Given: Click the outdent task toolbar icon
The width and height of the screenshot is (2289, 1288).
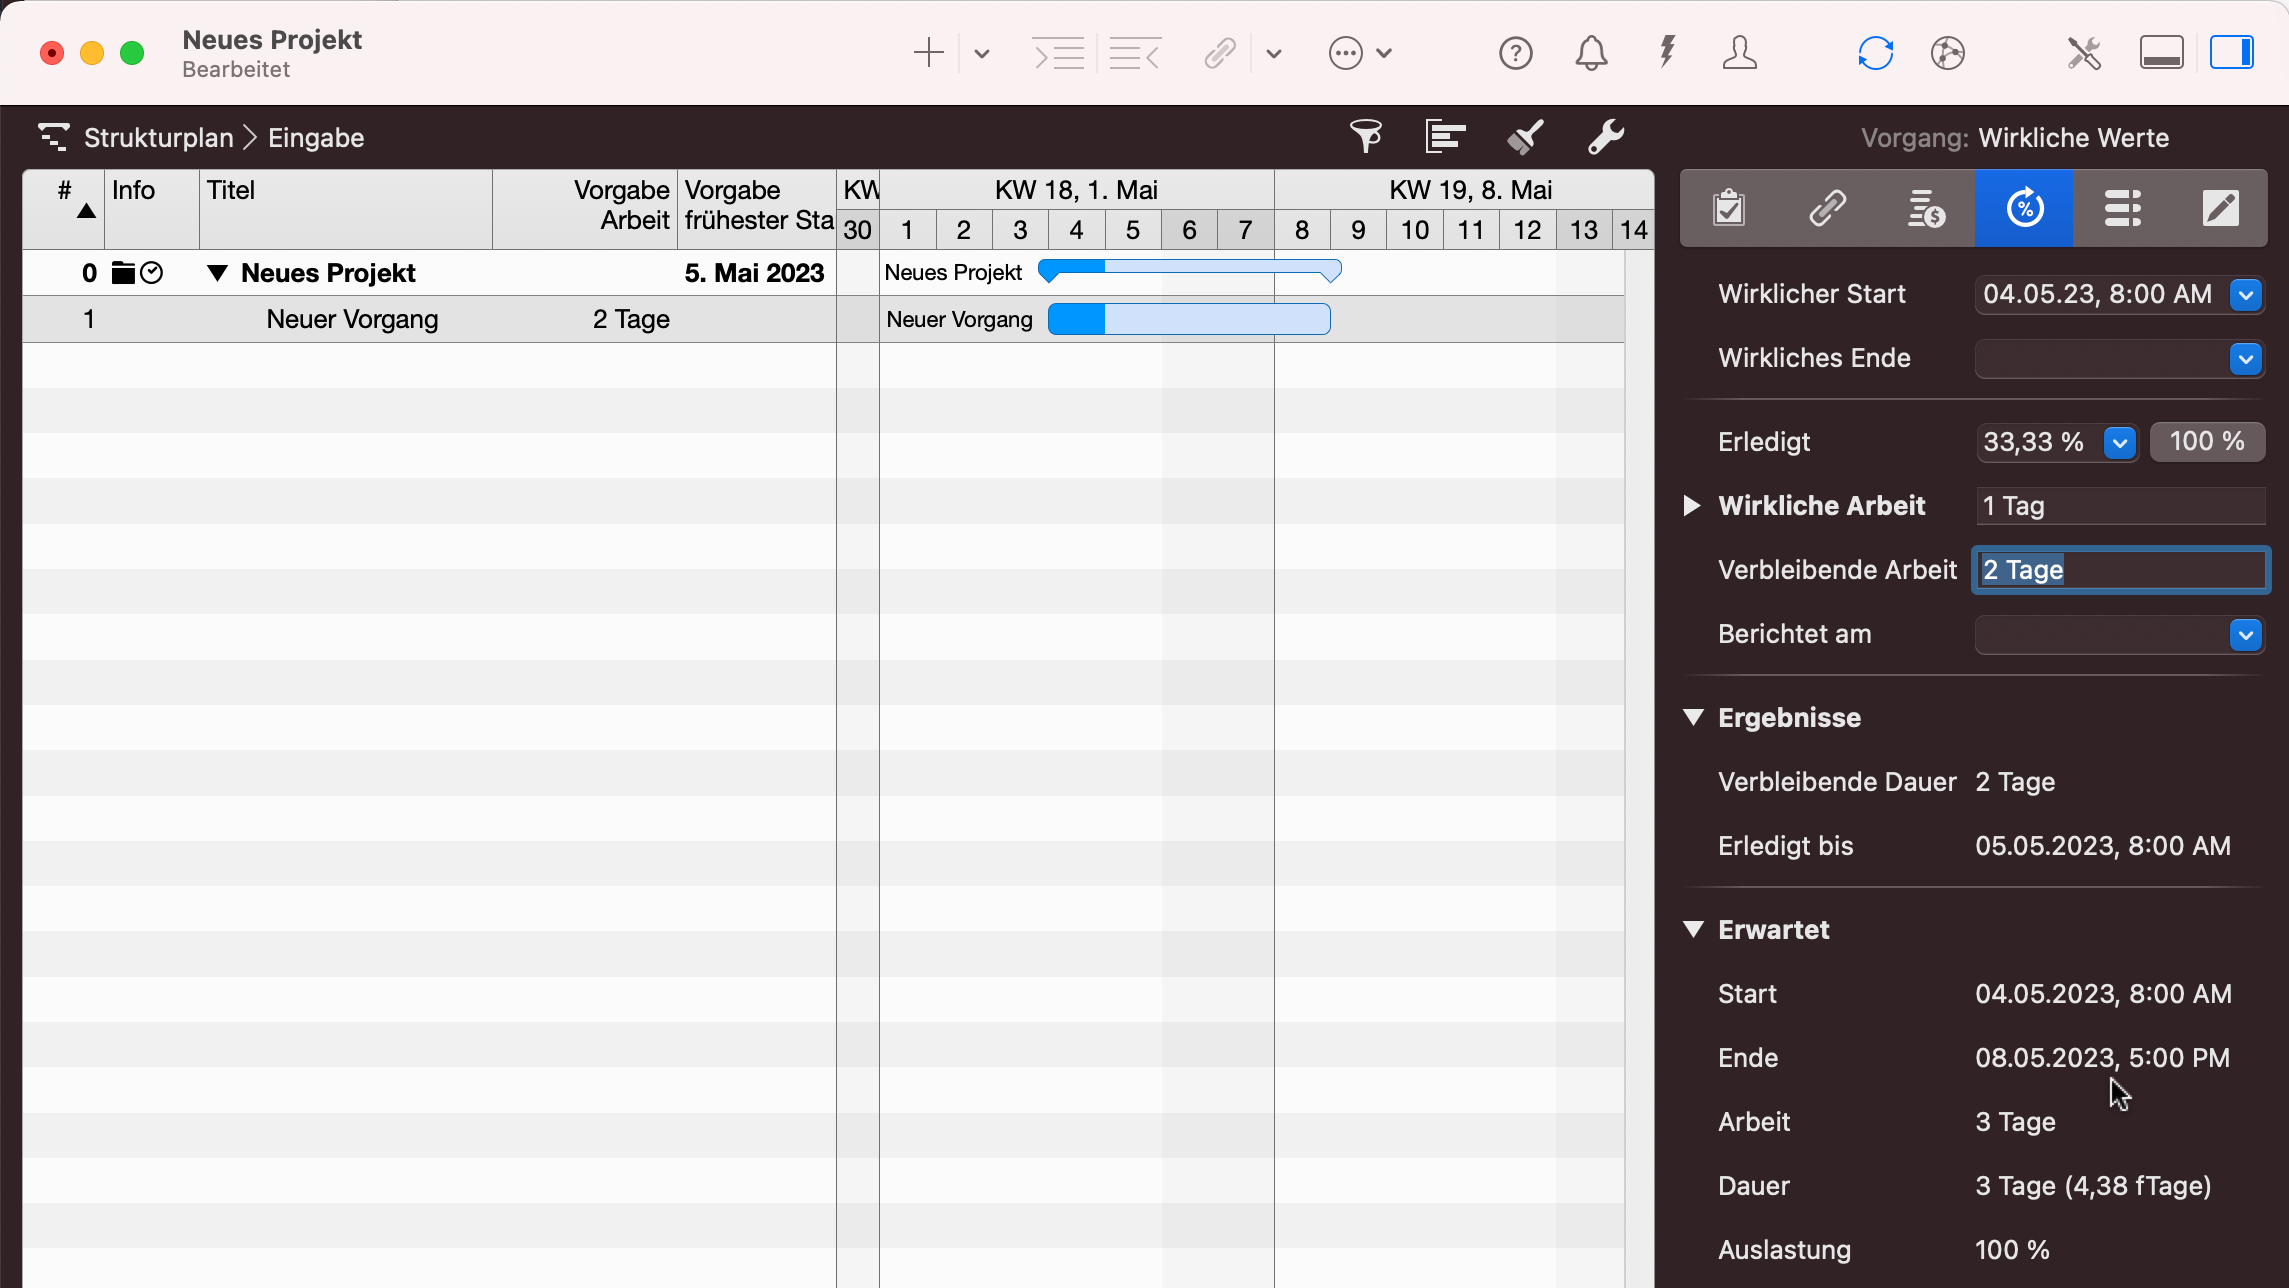Looking at the screenshot, I should [1135, 53].
